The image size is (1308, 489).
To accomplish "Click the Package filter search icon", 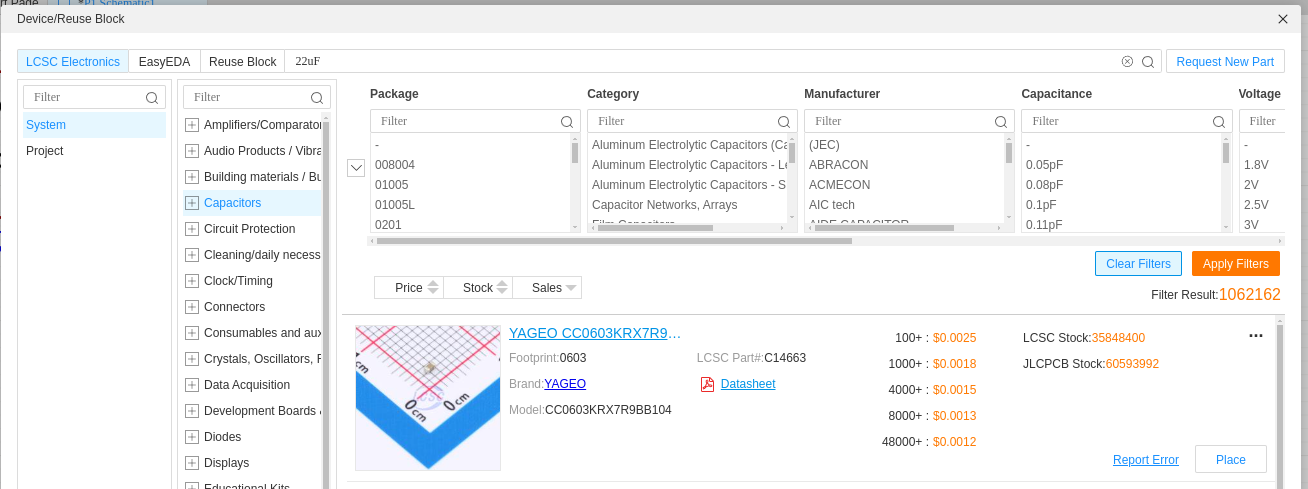I will point(567,121).
